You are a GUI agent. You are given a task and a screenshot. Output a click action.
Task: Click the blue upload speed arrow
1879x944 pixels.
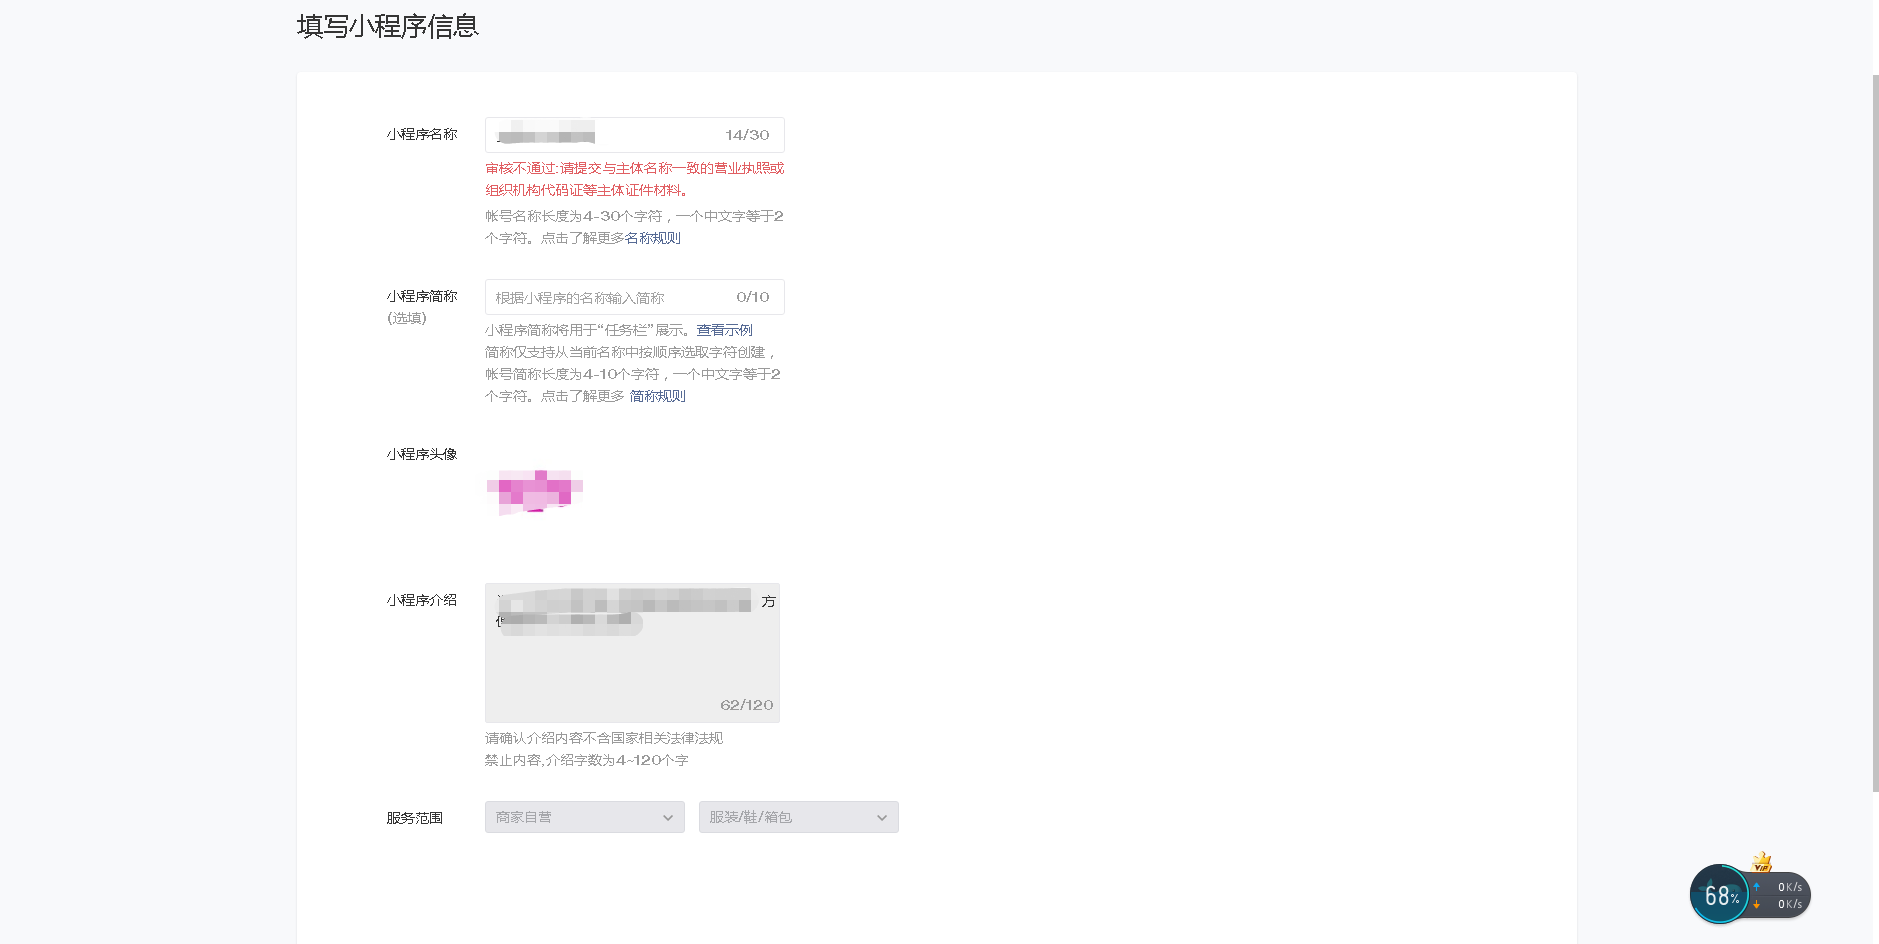[x=1756, y=887]
